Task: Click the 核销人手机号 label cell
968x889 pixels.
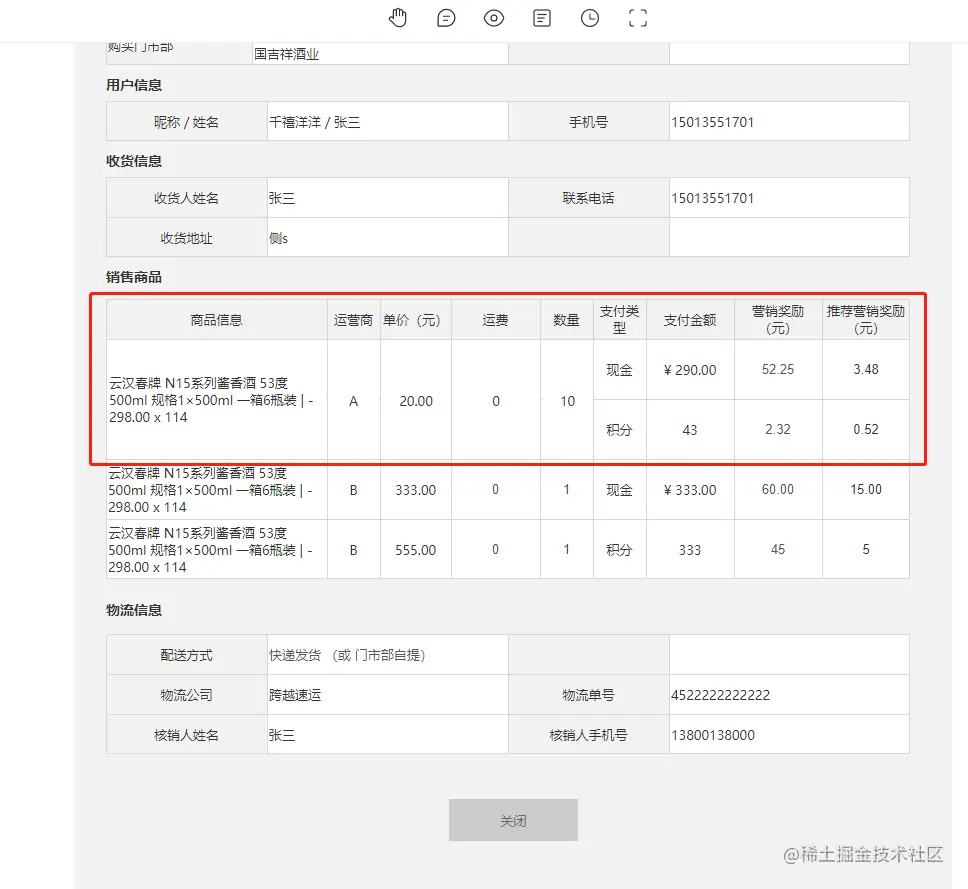Action: coord(588,735)
